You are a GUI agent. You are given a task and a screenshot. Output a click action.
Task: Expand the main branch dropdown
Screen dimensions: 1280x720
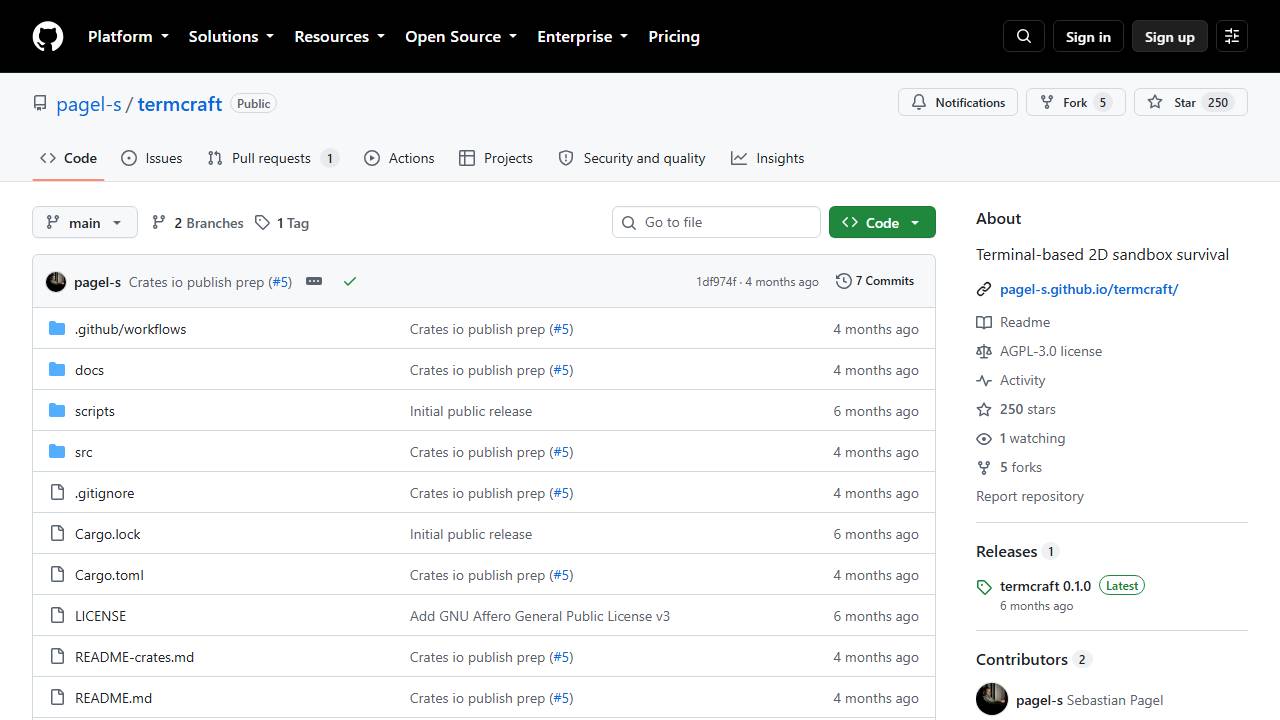coord(85,222)
